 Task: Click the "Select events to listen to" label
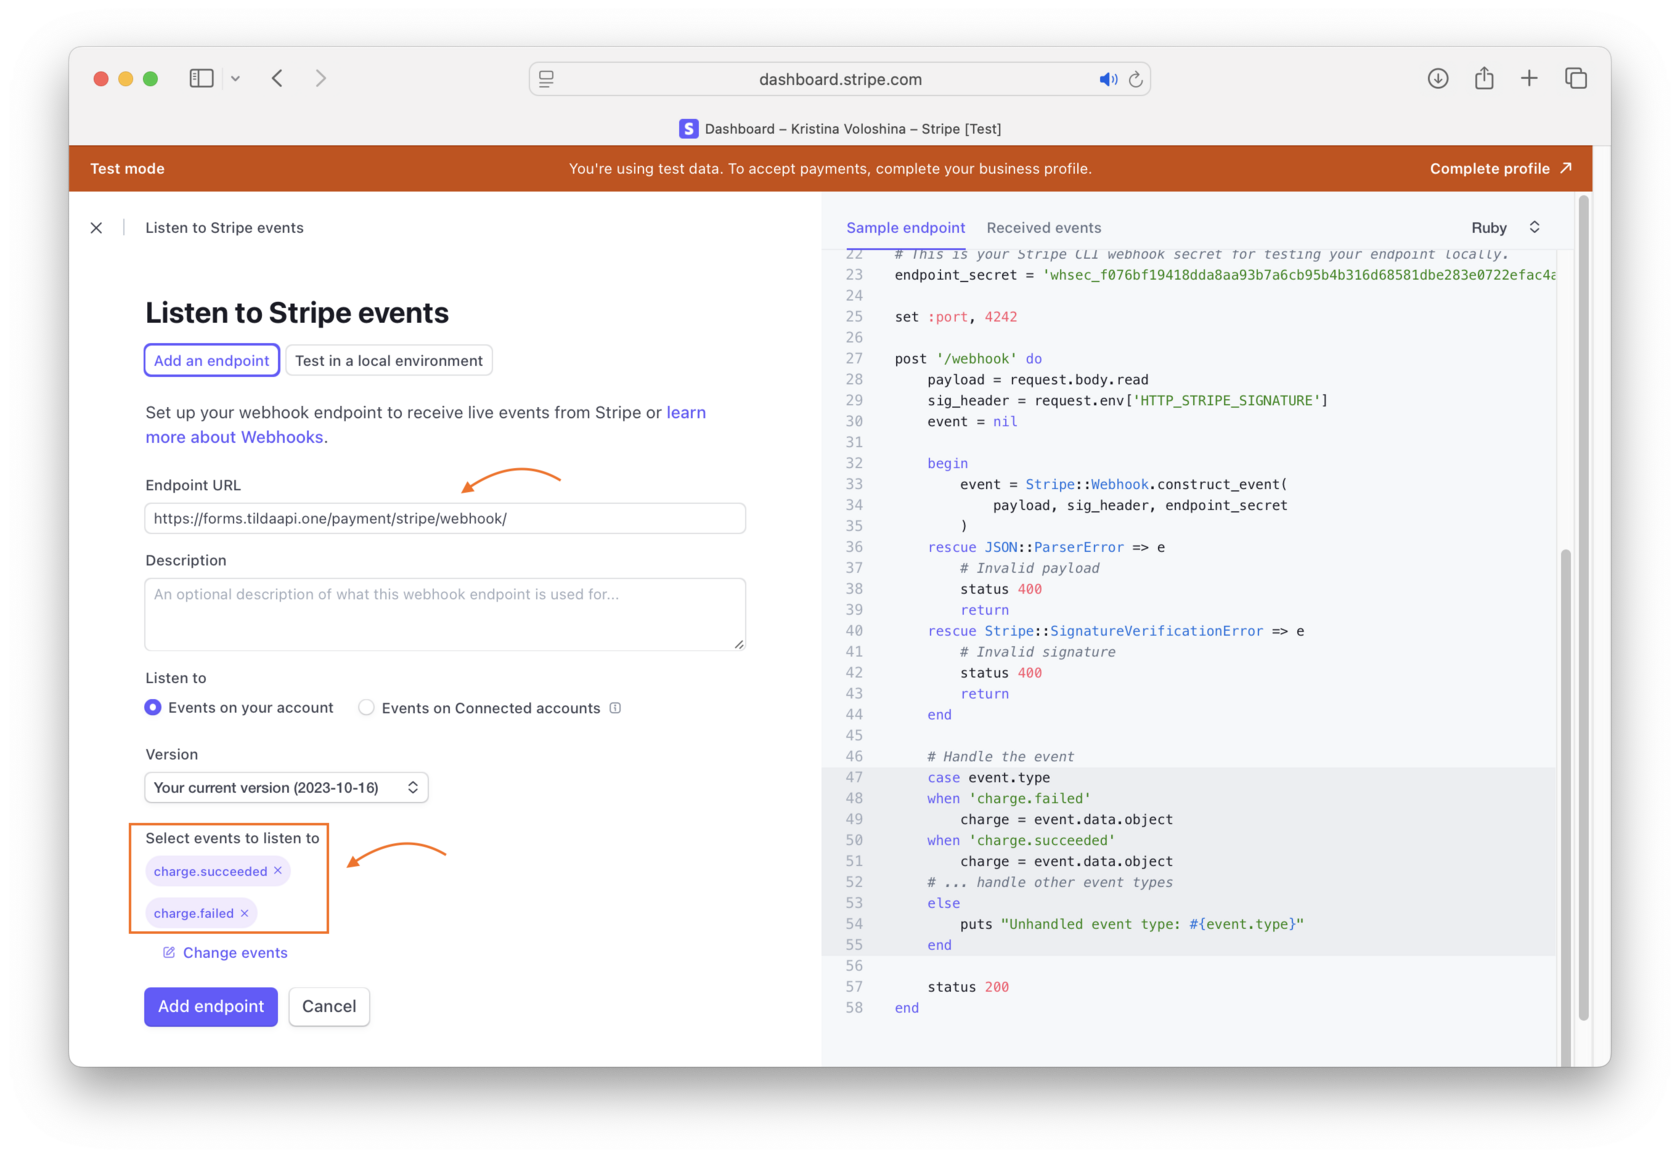pyautogui.click(x=232, y=838)
